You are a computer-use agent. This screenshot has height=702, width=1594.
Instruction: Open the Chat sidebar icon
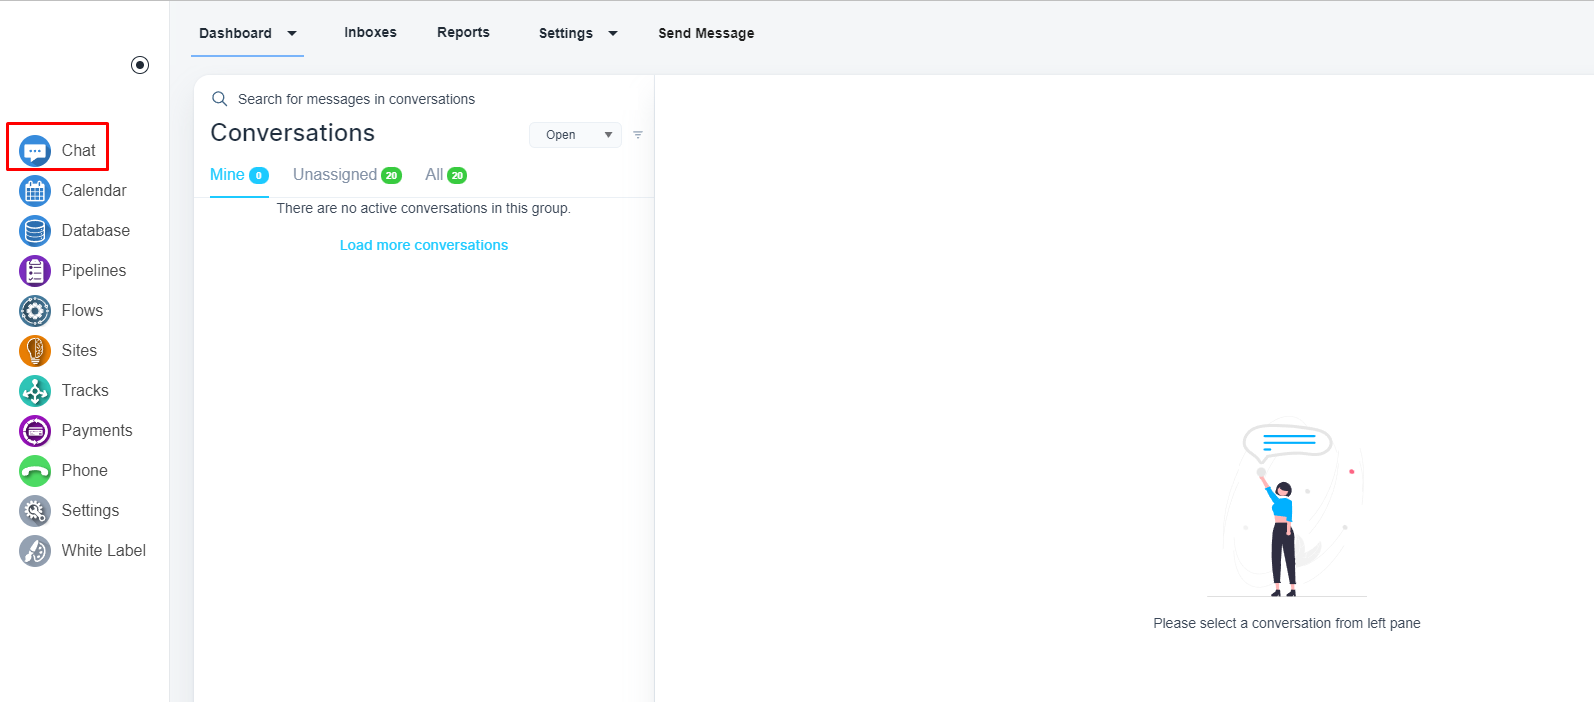pyautogui.click(x=35, y=151)
